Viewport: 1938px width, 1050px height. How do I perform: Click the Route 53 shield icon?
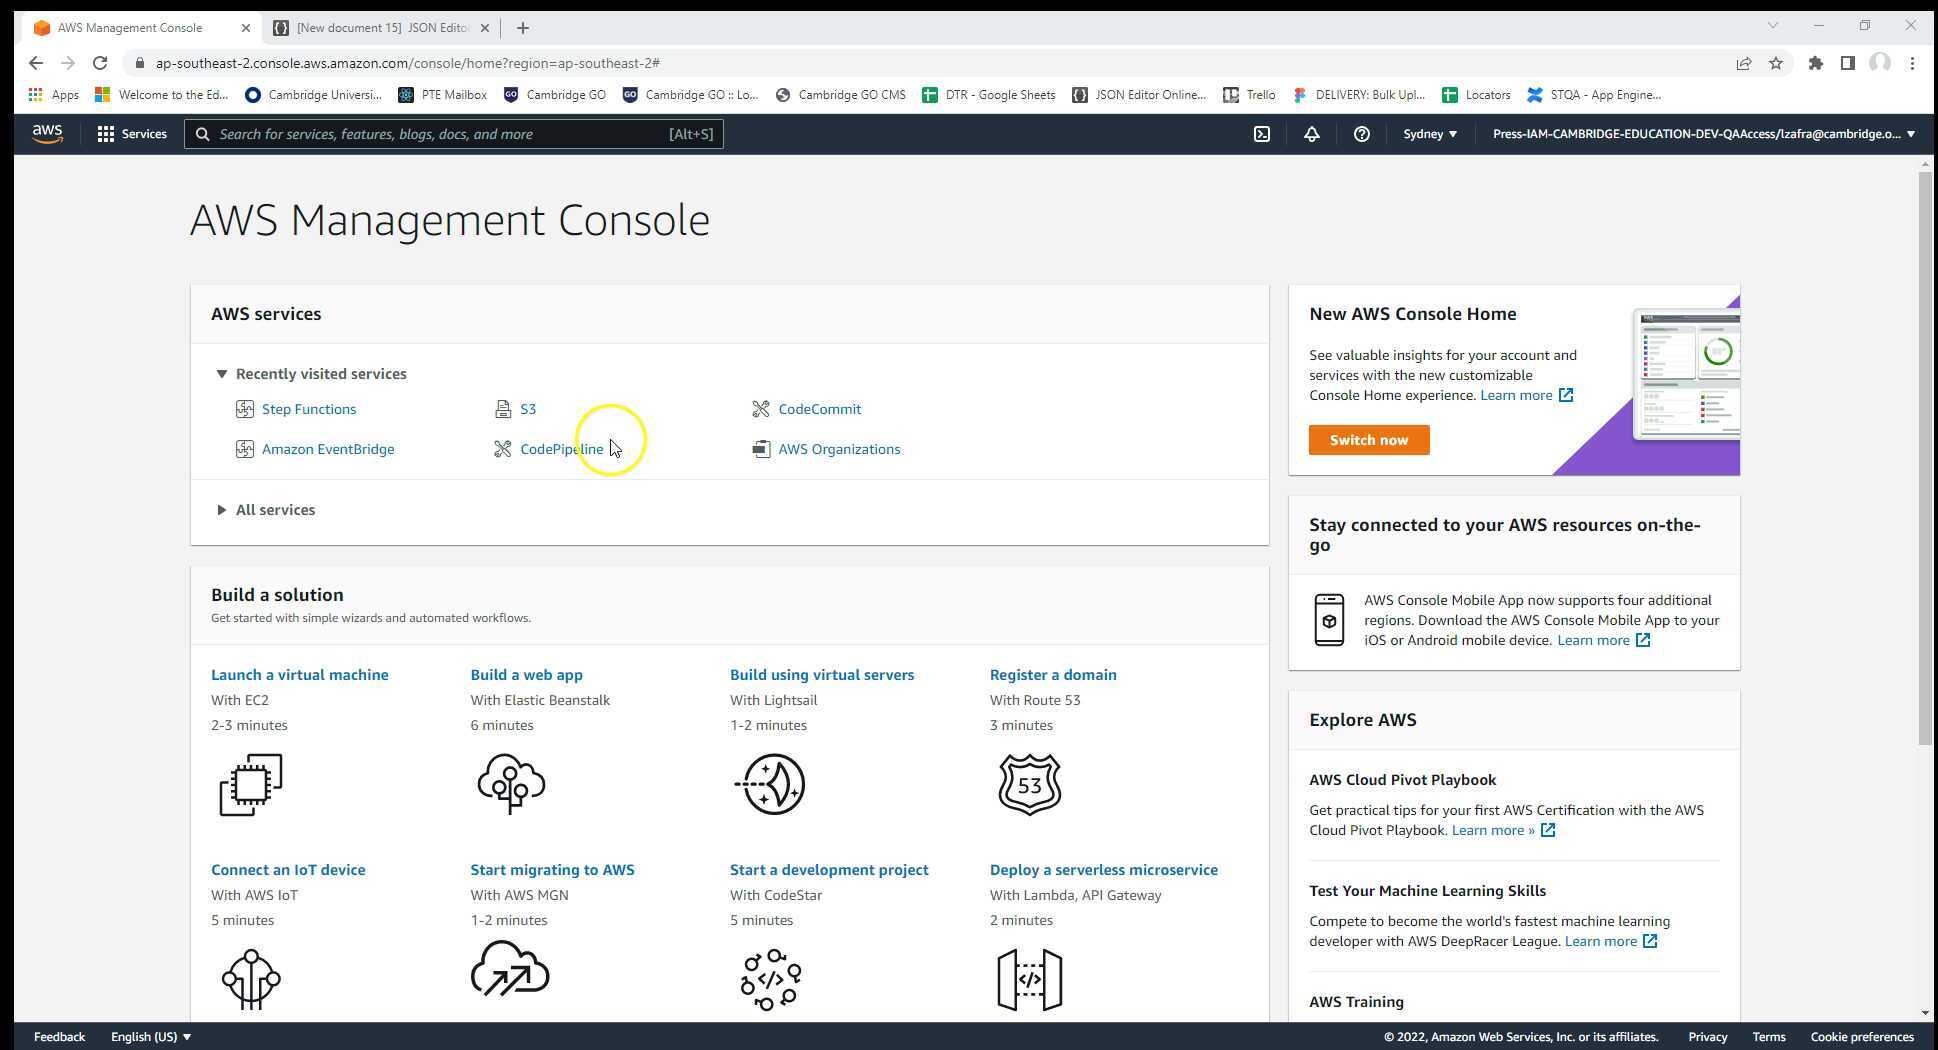(x=1029, y=785)
